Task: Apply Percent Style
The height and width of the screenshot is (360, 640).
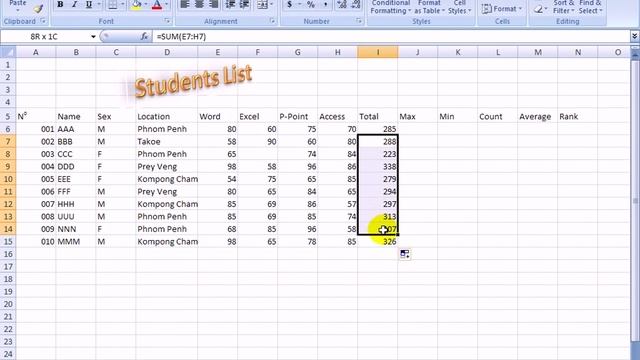Action: pos(311,4)
